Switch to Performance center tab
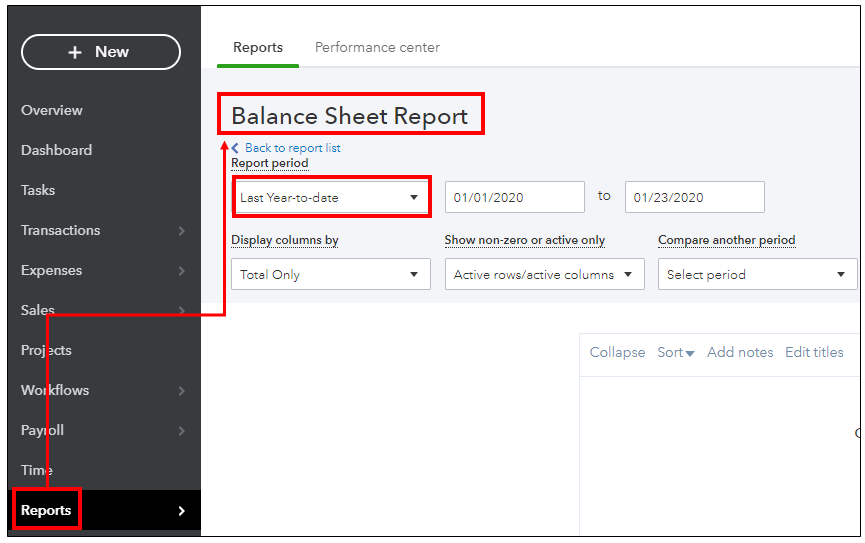Viewport: 865px width, 543px height. click(377, 47)
